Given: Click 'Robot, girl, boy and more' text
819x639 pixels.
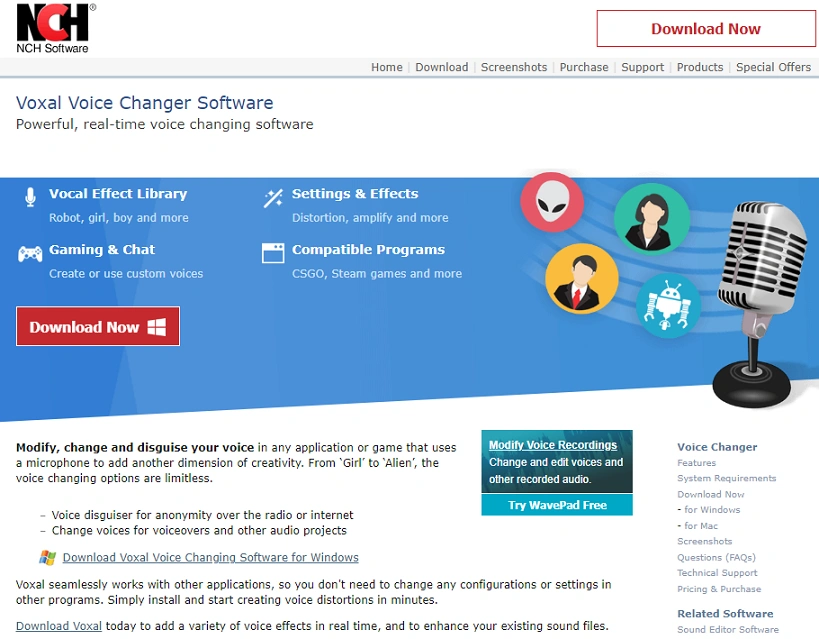Looking at the screenshot, I should point(119,218).
